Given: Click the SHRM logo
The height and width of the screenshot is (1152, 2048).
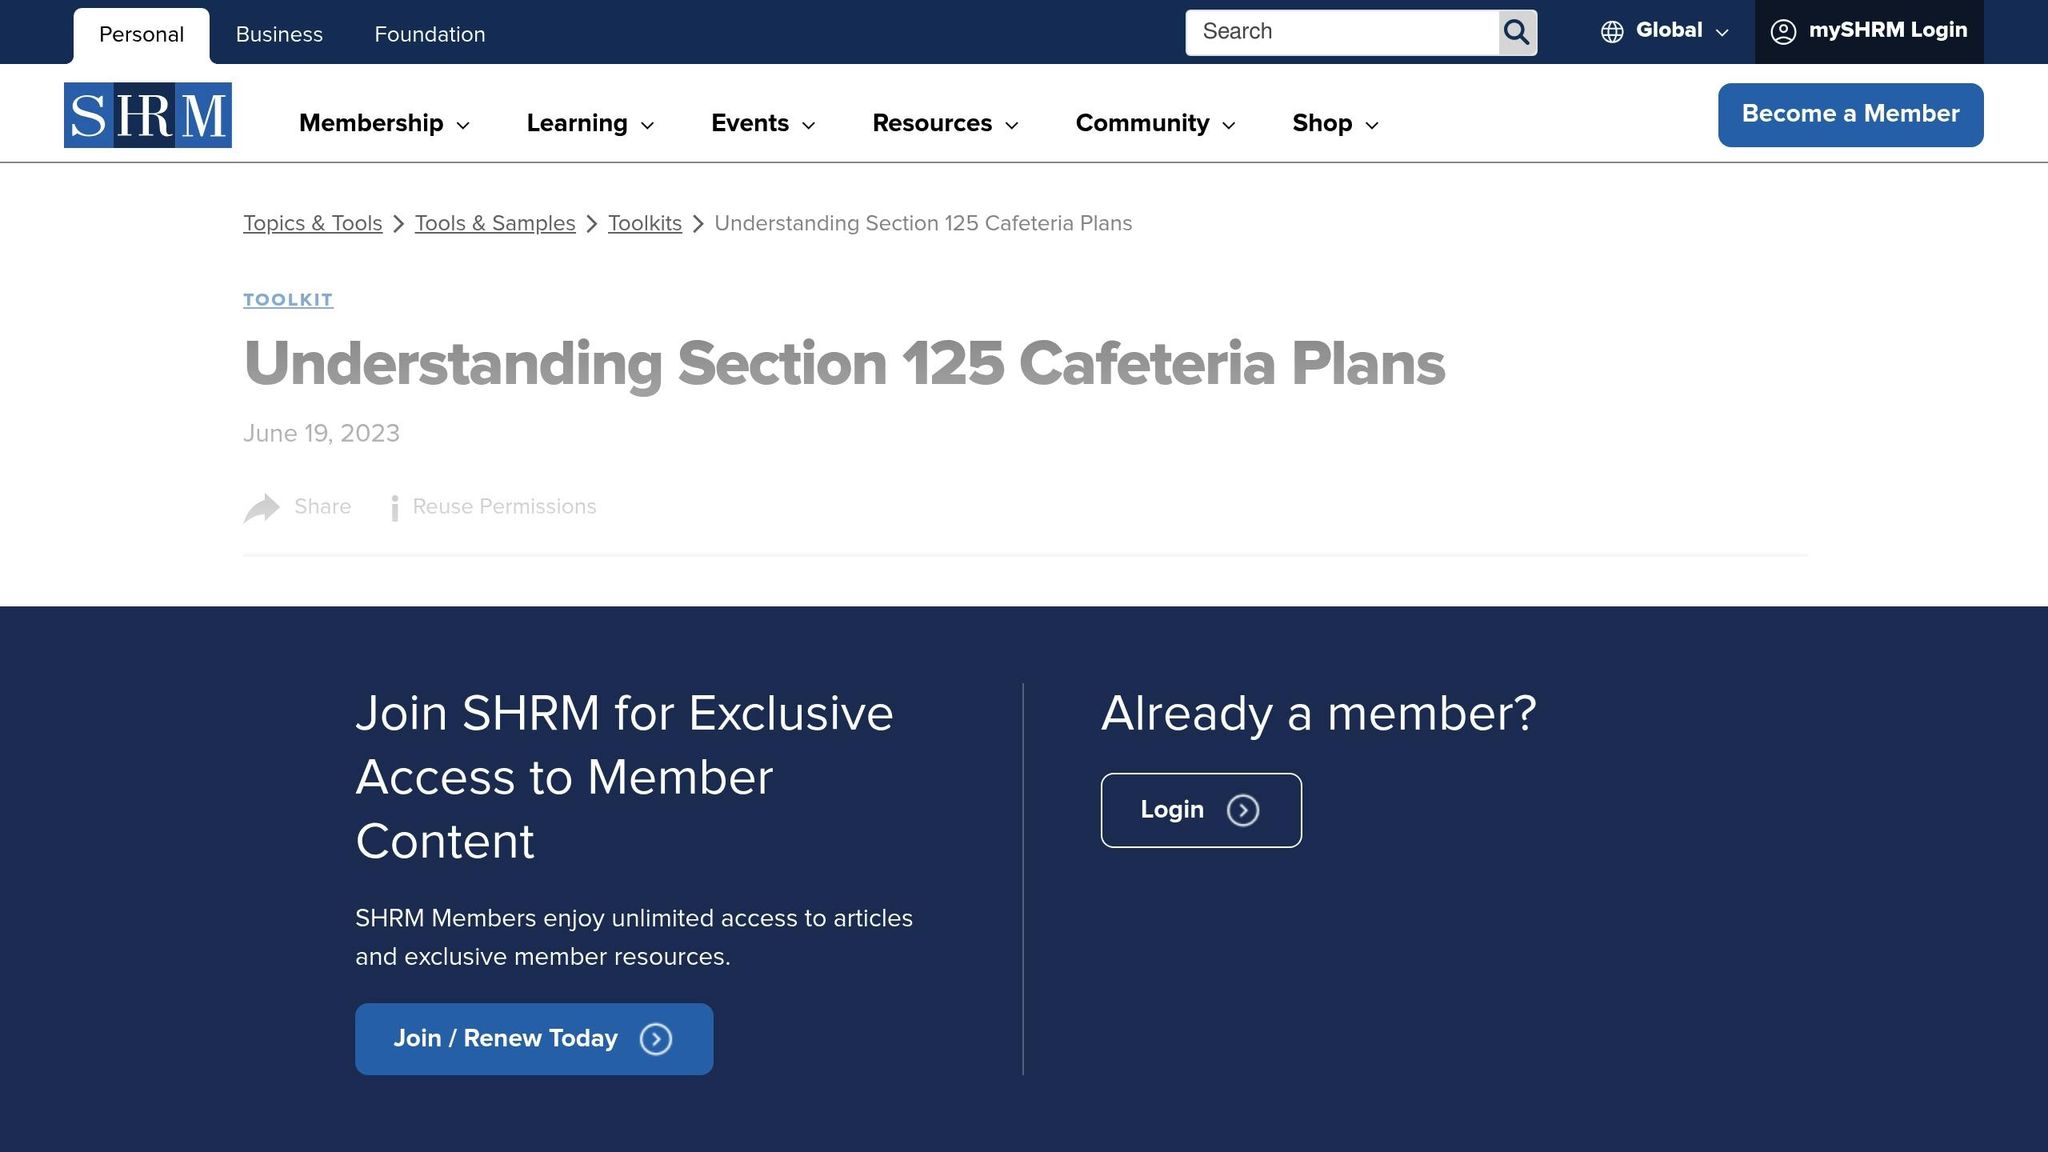Looking at the screenshot, I should coord(148,115).
